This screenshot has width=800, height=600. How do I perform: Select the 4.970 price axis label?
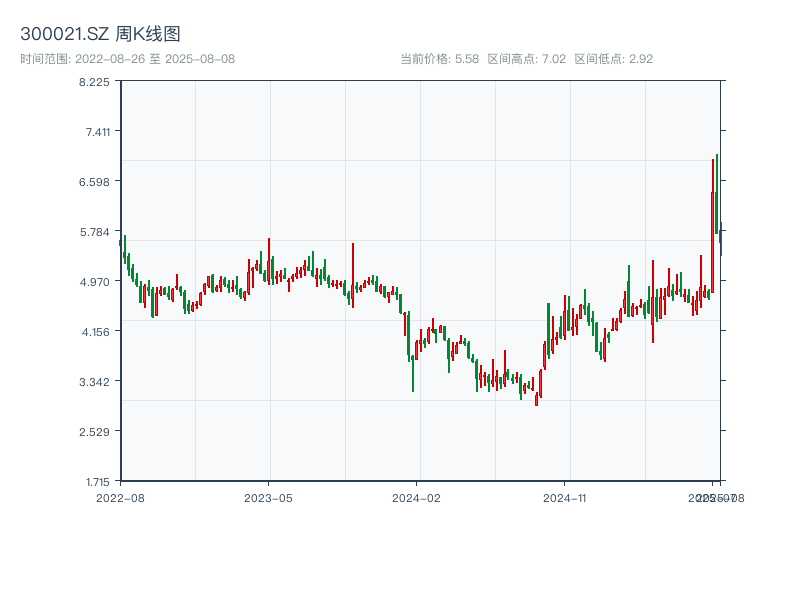(96, 282)
